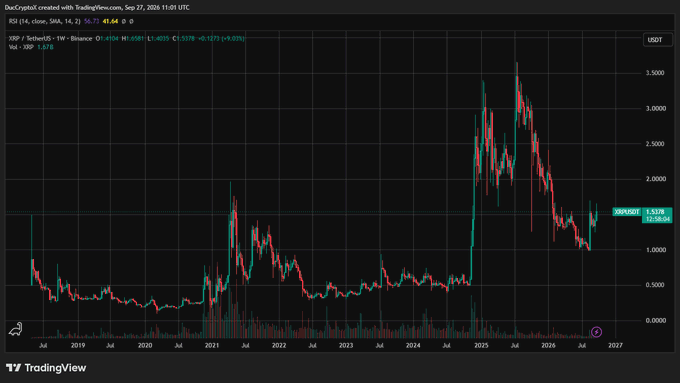Click the 0.5000 price axis label
Screen dimensions: 680x383
(x=655, y=285)
